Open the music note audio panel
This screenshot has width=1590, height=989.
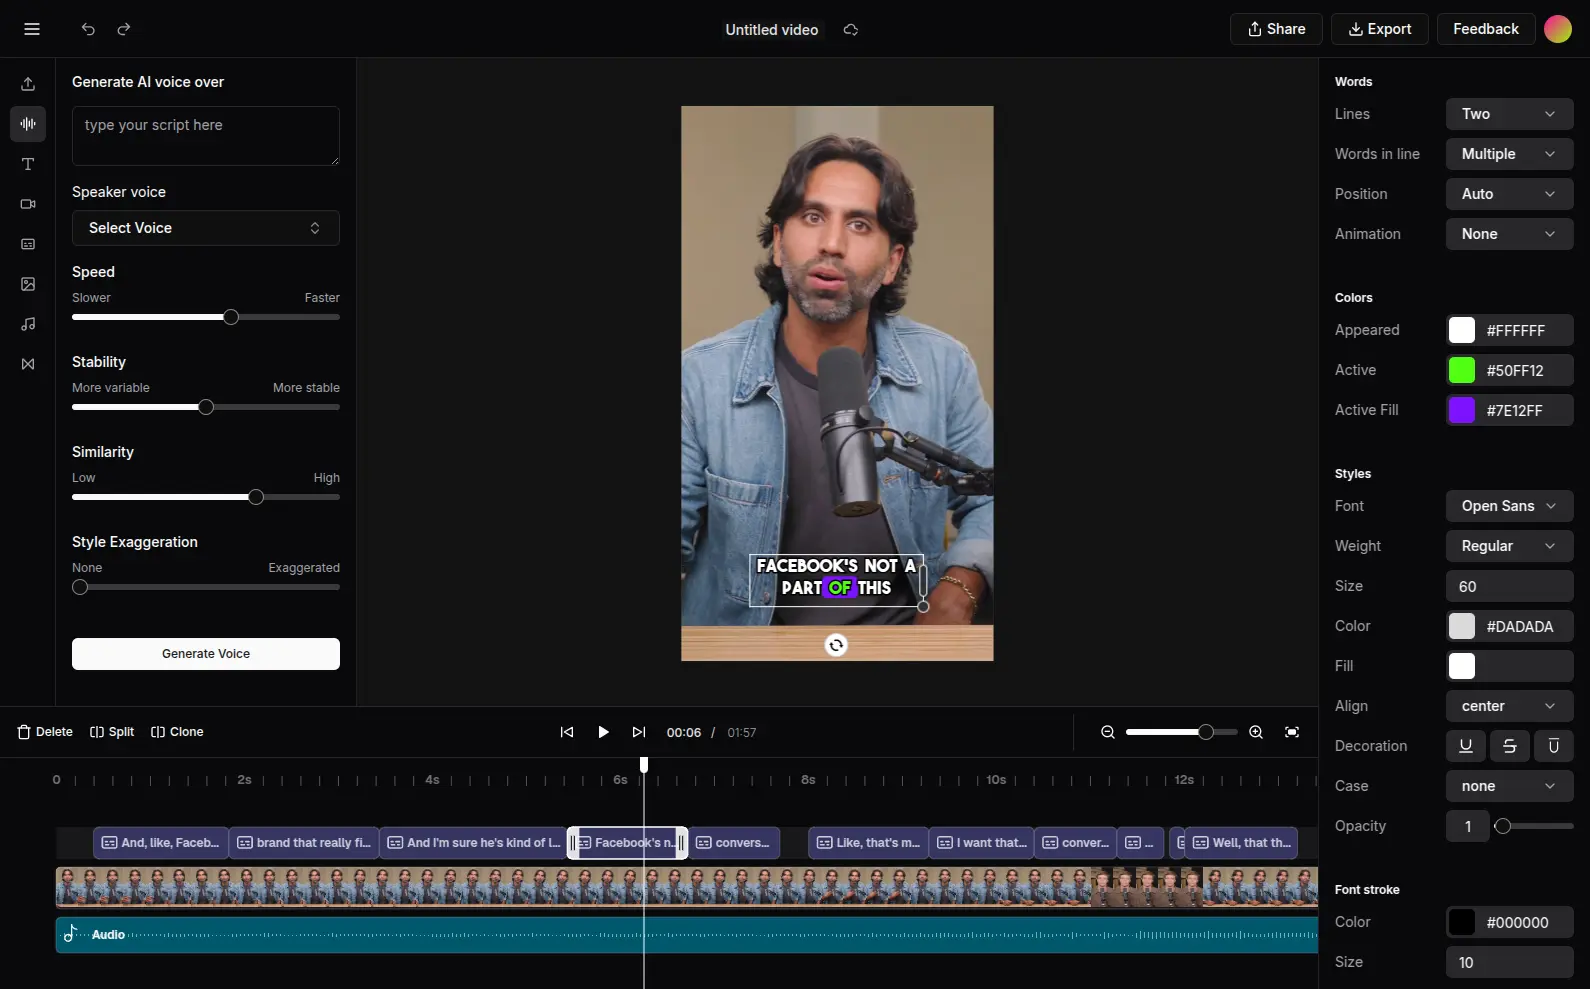pyautogui.click(x=28, y=324)
